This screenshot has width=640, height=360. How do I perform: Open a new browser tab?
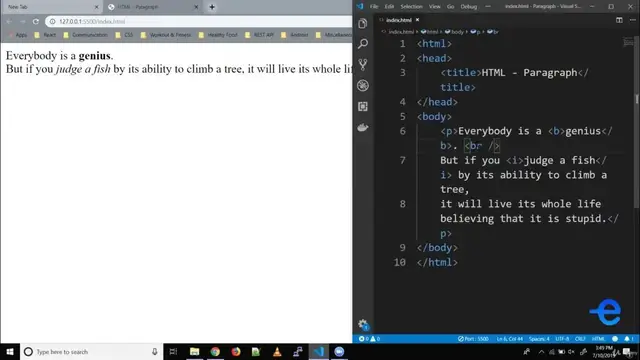click(212, 7)
